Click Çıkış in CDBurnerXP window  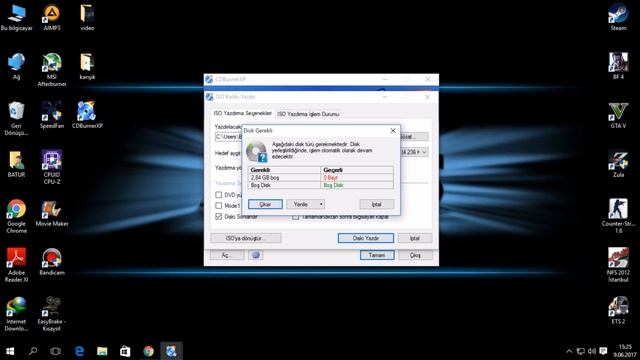(x=415, y=255)
